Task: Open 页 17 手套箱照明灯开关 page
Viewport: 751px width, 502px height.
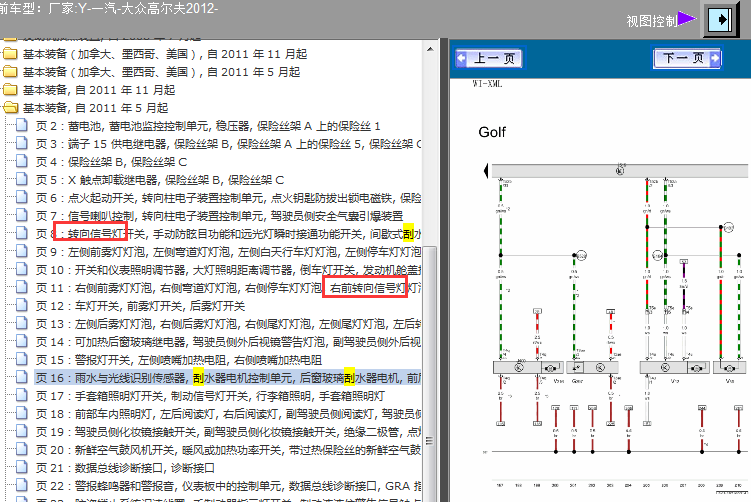Action: [x=210, y=396]
